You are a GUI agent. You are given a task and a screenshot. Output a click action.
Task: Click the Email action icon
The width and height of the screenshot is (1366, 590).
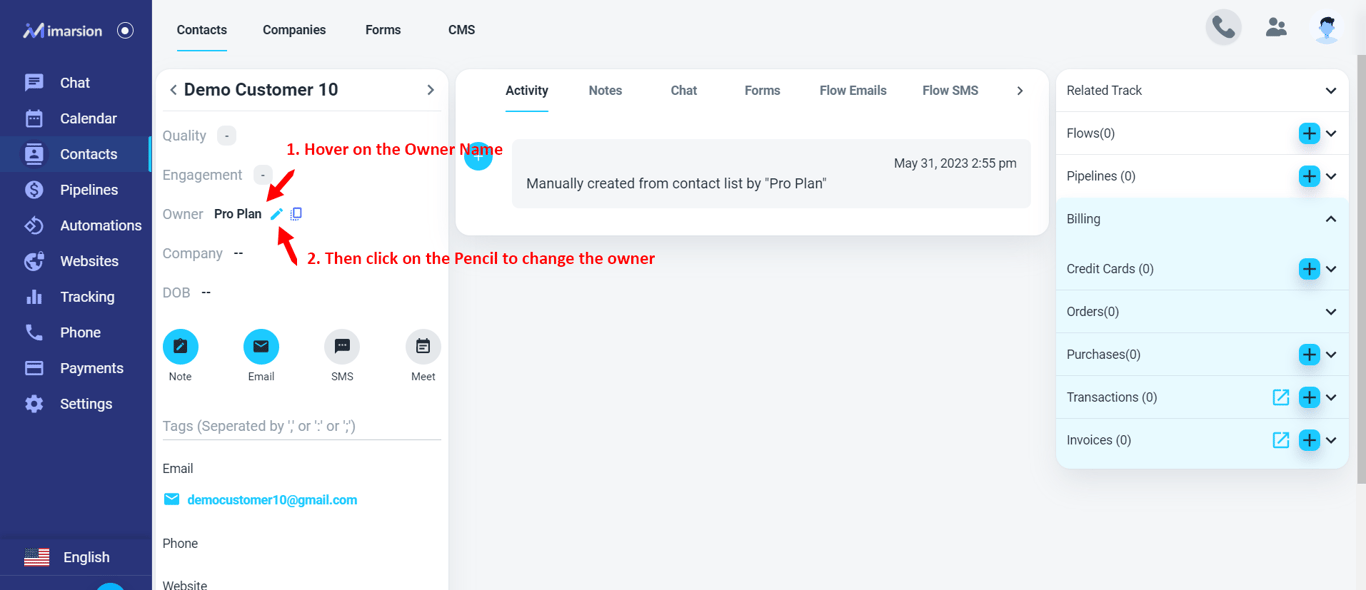click(261, 347)
